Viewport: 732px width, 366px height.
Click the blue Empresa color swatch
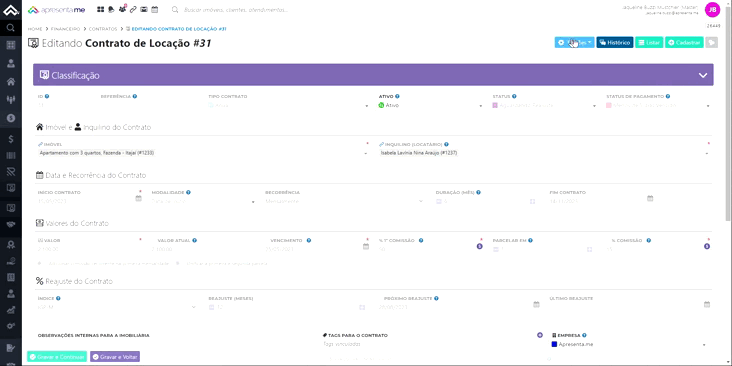tap(554, 345)
